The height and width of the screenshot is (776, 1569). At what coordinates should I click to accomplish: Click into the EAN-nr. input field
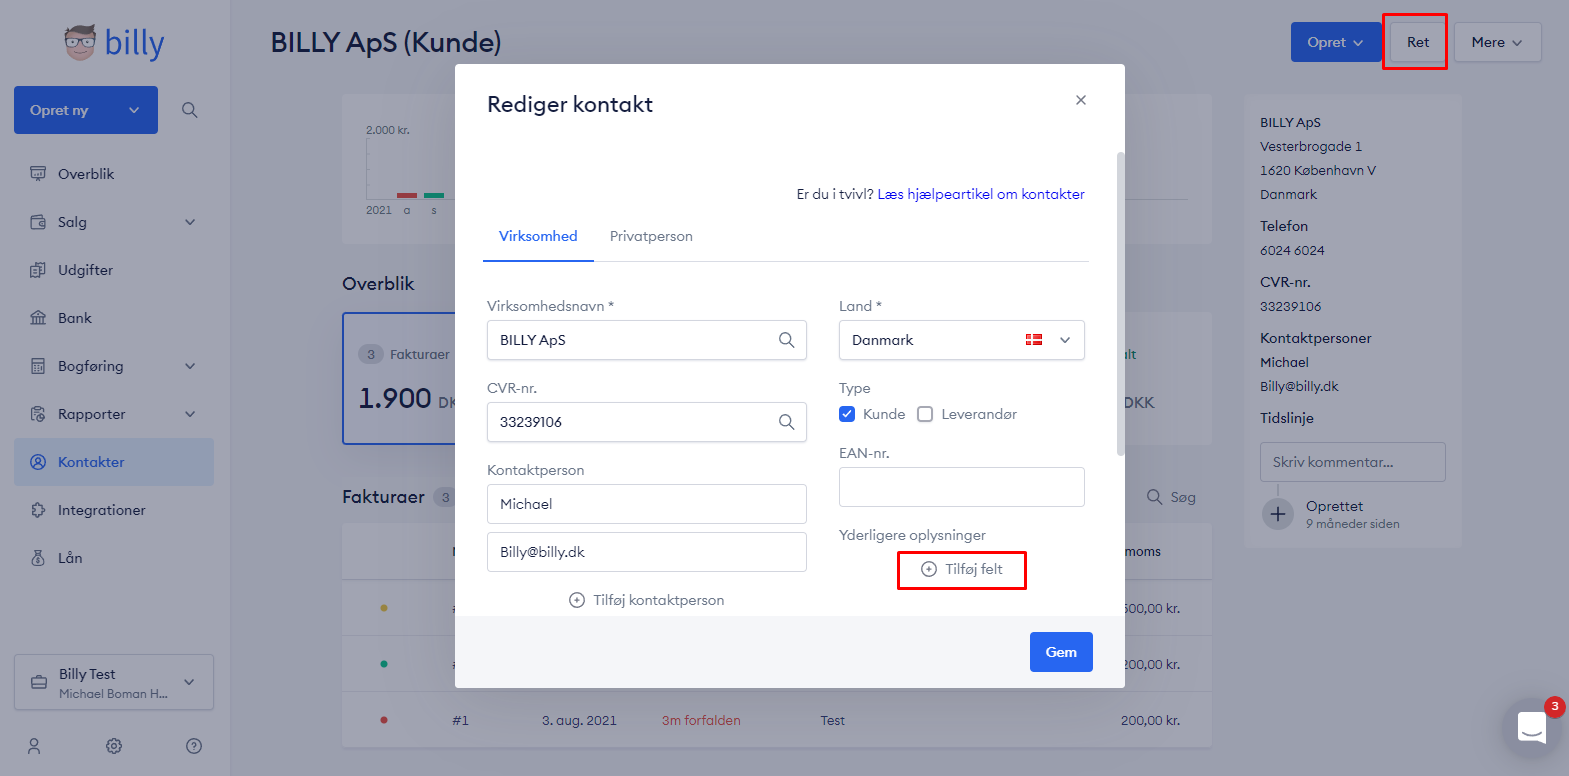pos(961,487)
